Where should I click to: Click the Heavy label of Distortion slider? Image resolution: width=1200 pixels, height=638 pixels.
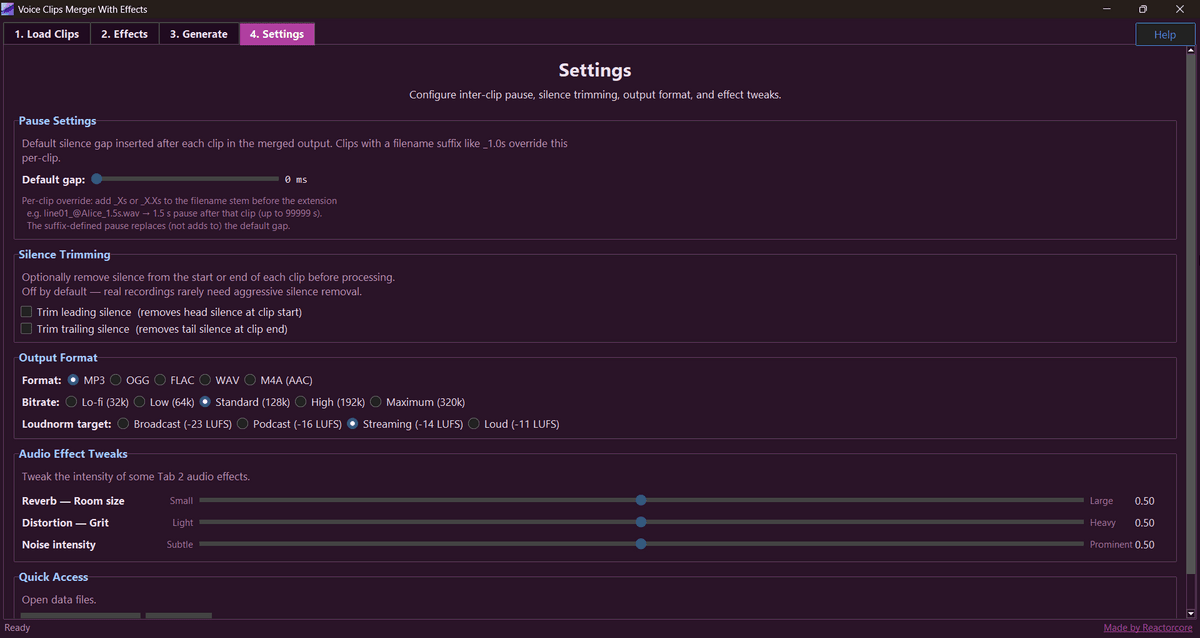[1103, 523]
